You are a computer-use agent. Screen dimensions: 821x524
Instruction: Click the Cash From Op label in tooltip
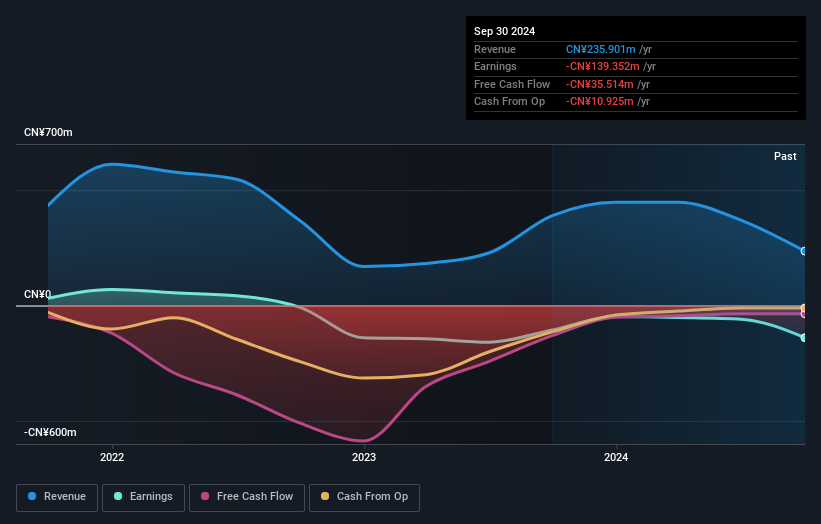click(509, 102)
